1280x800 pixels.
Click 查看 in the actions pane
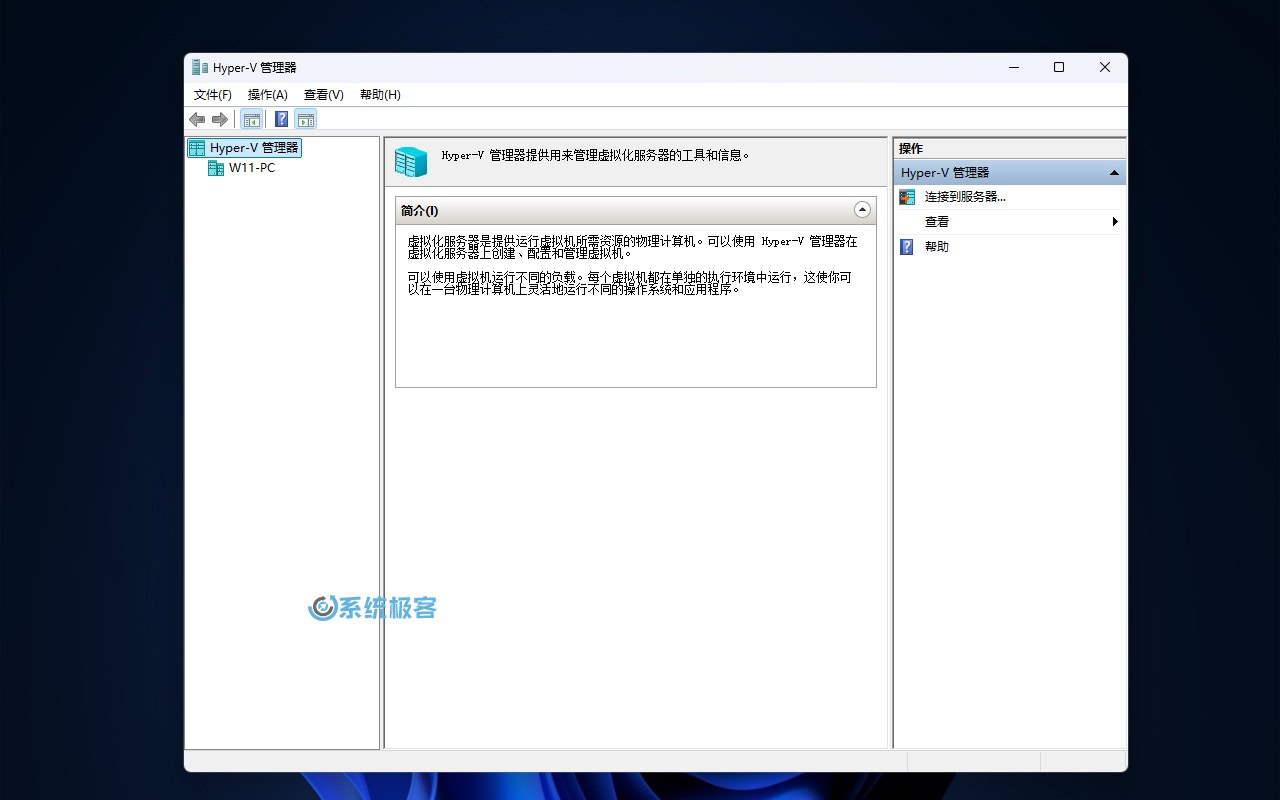(x=937, y=222)
